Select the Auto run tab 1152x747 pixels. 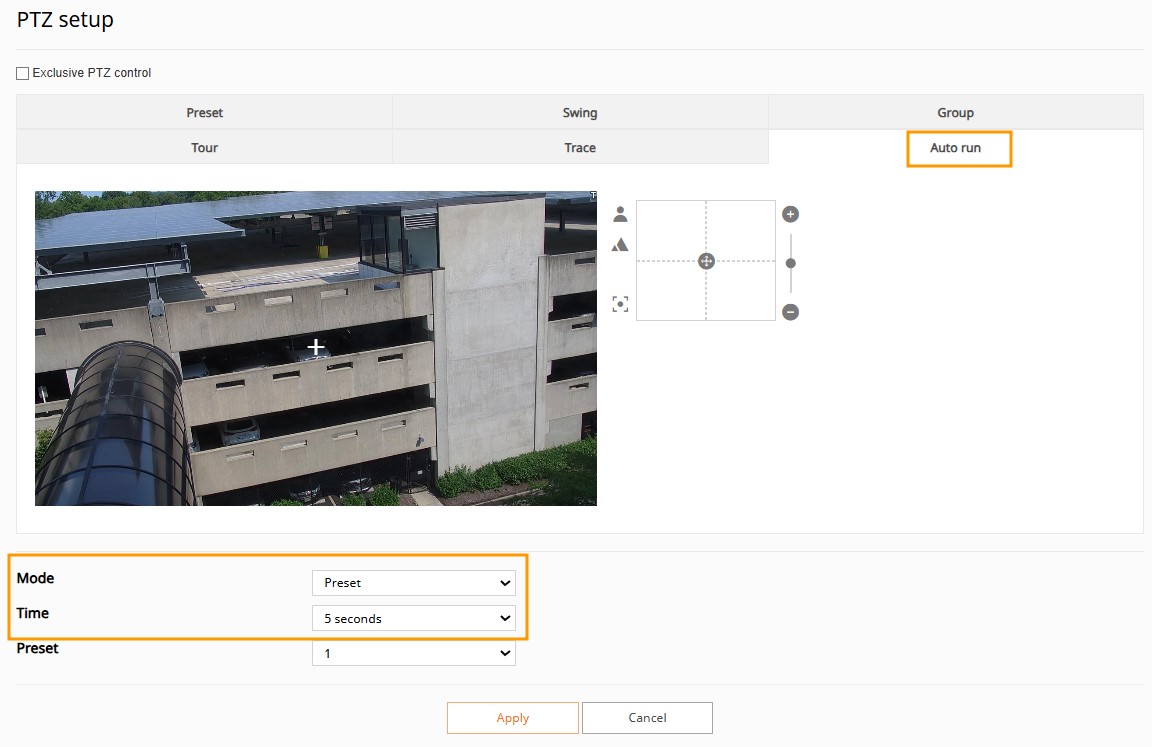pyautogui.click(x=955, y=148)
